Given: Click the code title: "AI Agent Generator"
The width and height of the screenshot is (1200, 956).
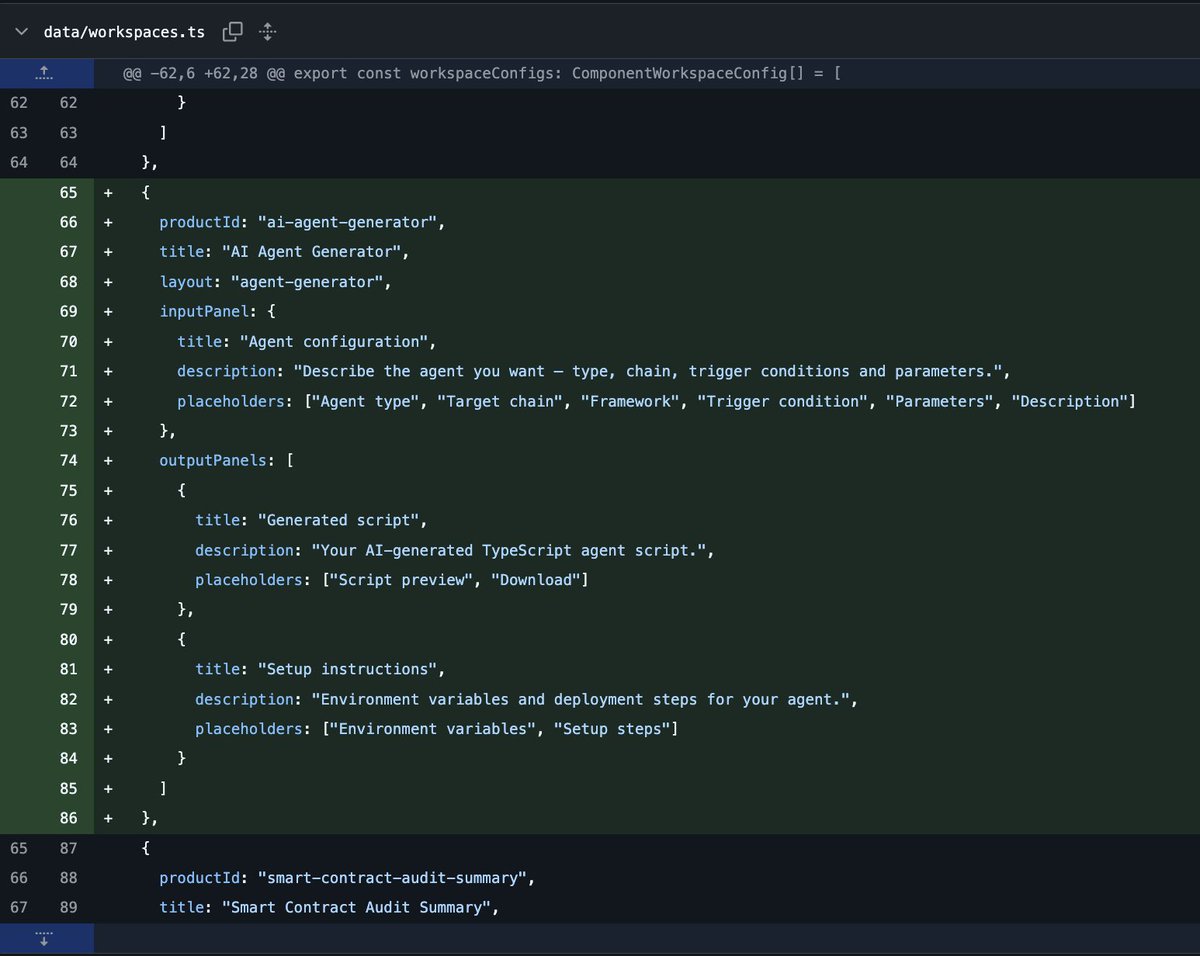Looking at the screenshot, I should (284, 252).
